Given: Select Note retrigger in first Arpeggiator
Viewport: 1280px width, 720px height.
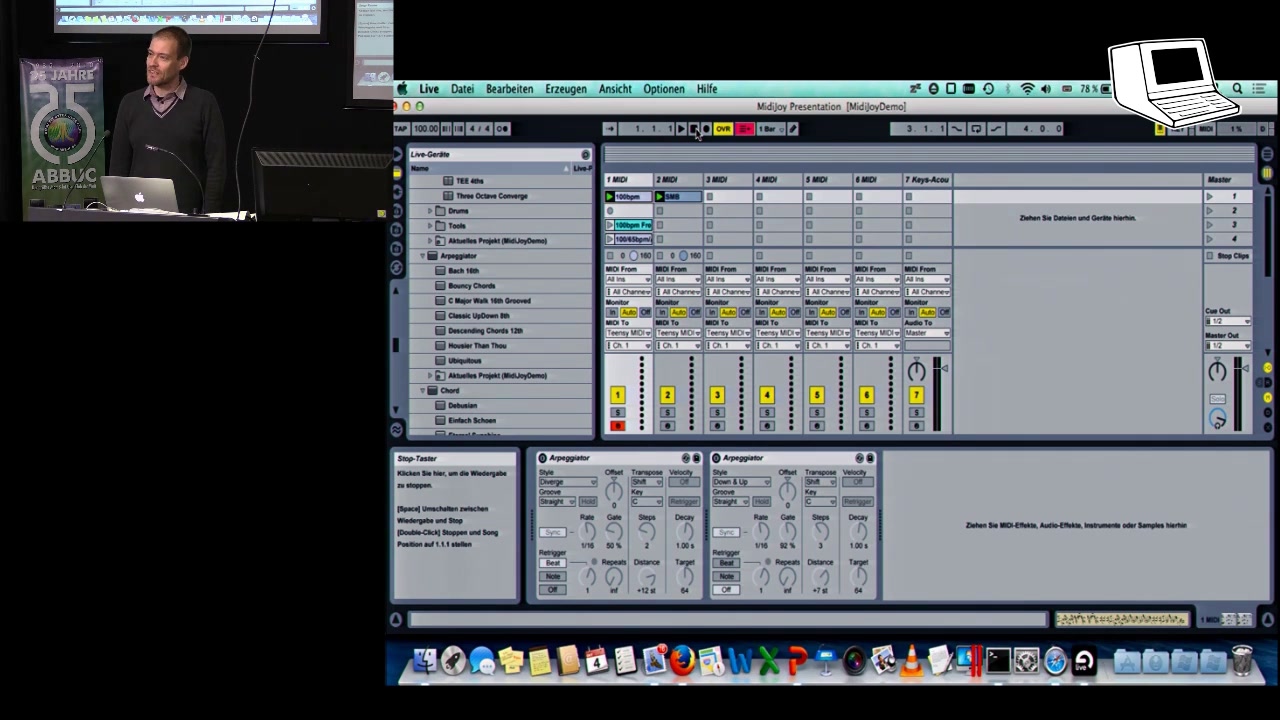Looking at the screenshot, I should pyautogui.click(x=553, y=576).
